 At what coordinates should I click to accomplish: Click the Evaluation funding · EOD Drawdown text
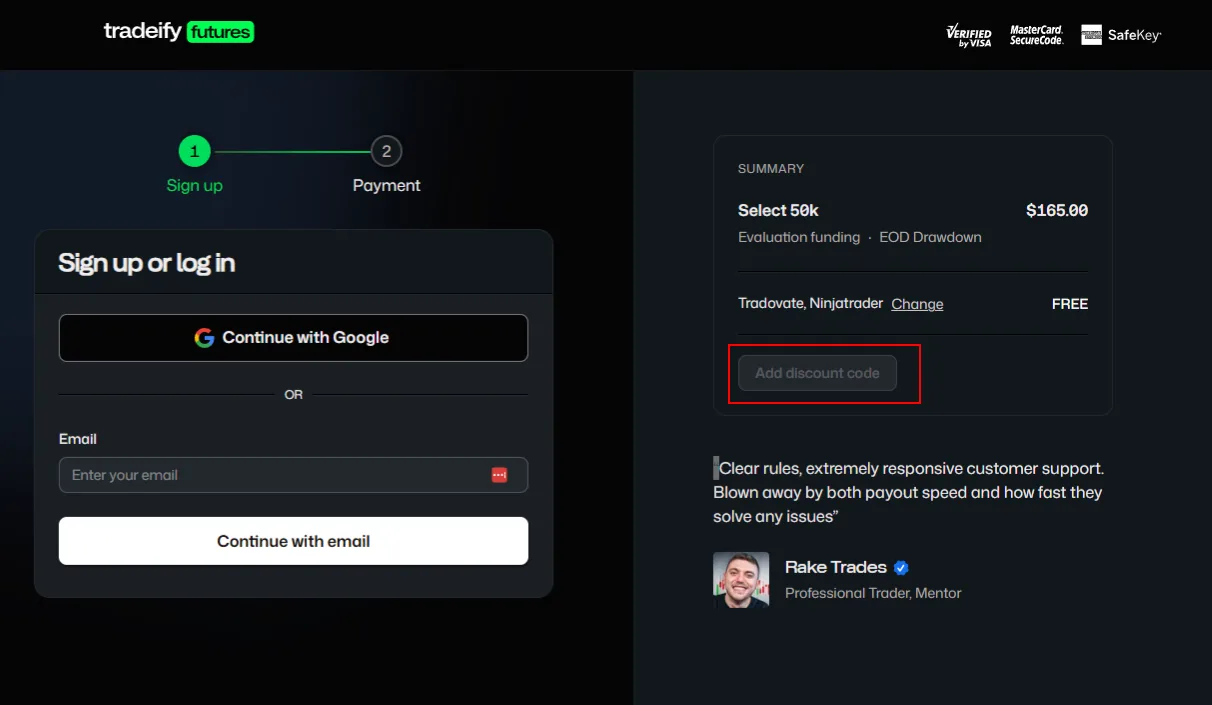coord(860,237)
